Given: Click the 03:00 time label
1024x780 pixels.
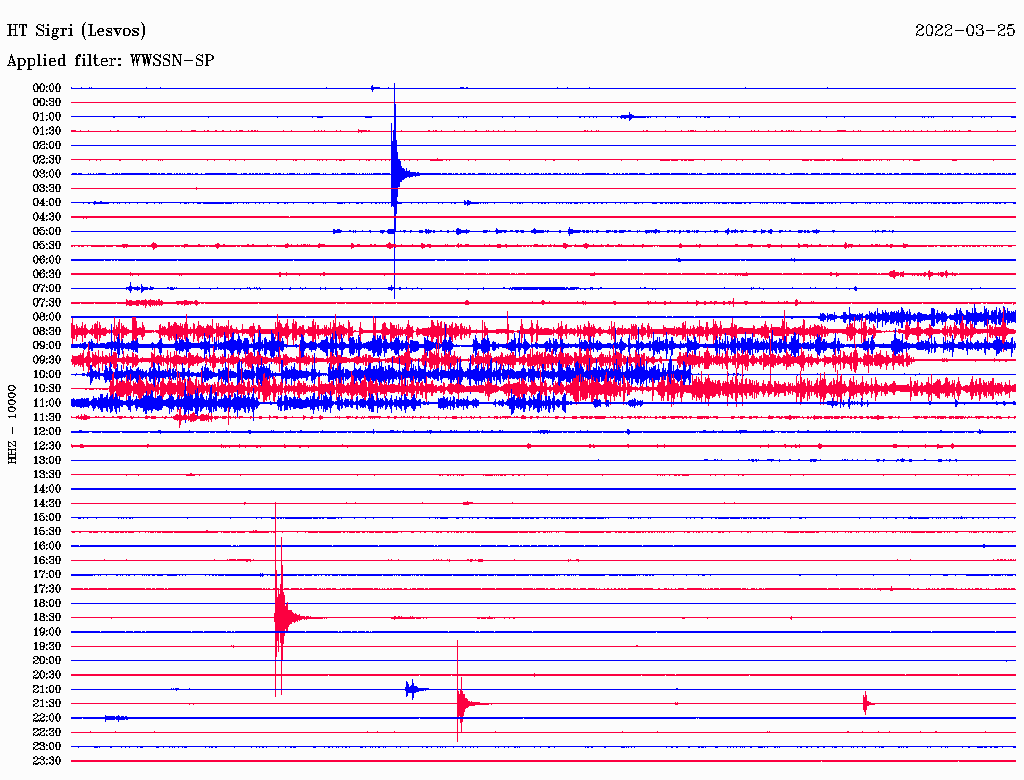Looking at the screenshot, I should [x=47, y=174].
